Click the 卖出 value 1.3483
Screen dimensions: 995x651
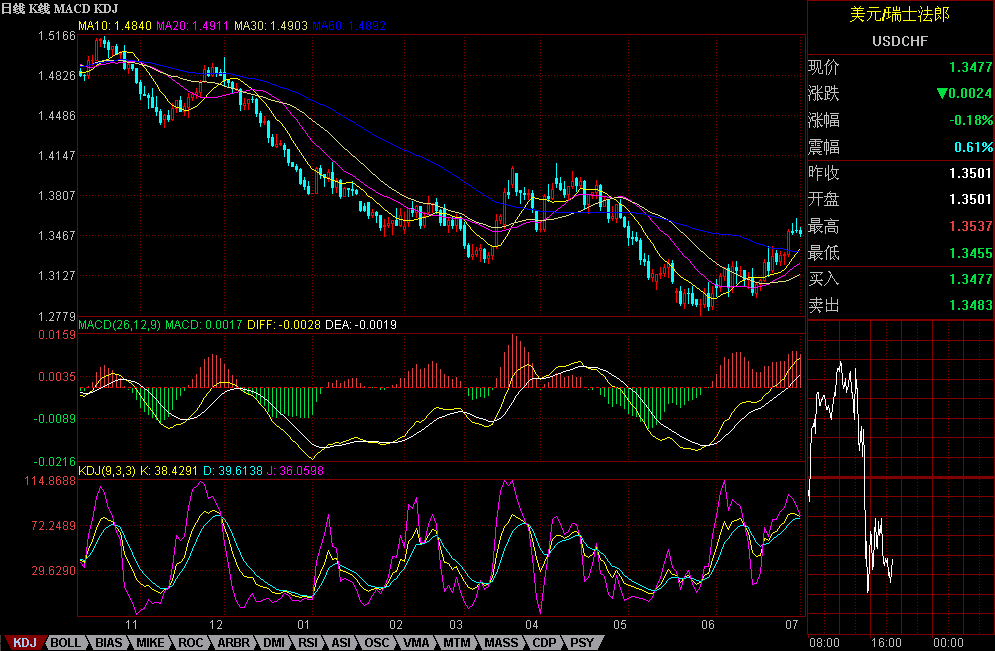[x=970, y=305]
